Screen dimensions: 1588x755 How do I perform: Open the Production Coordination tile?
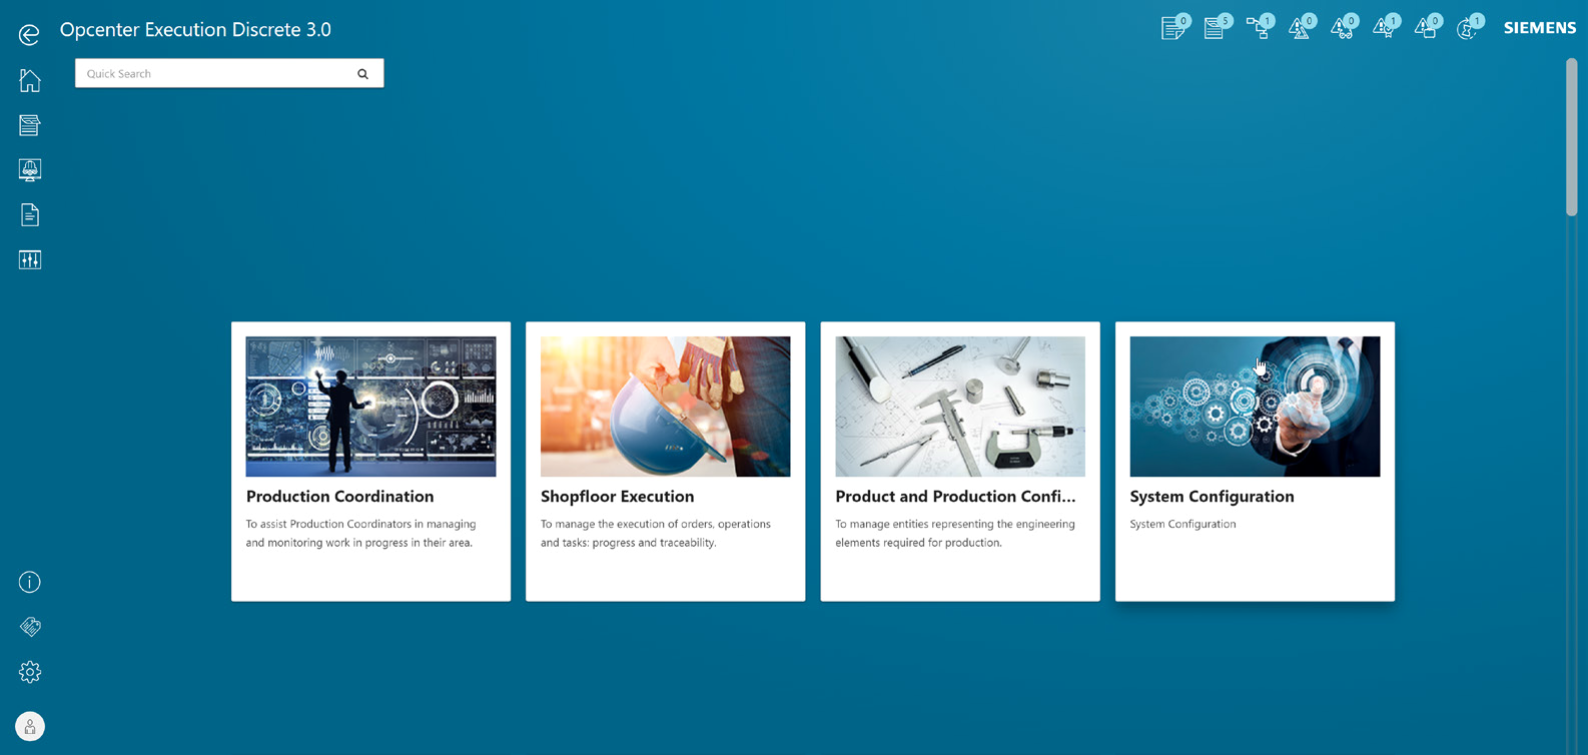tap(370, 461)
